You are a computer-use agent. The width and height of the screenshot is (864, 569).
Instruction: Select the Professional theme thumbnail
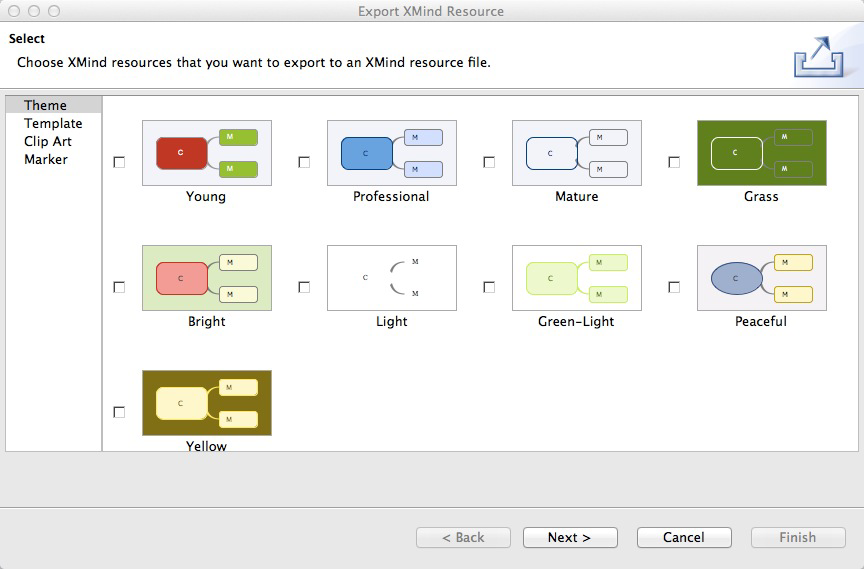click(x=392, y=153)
